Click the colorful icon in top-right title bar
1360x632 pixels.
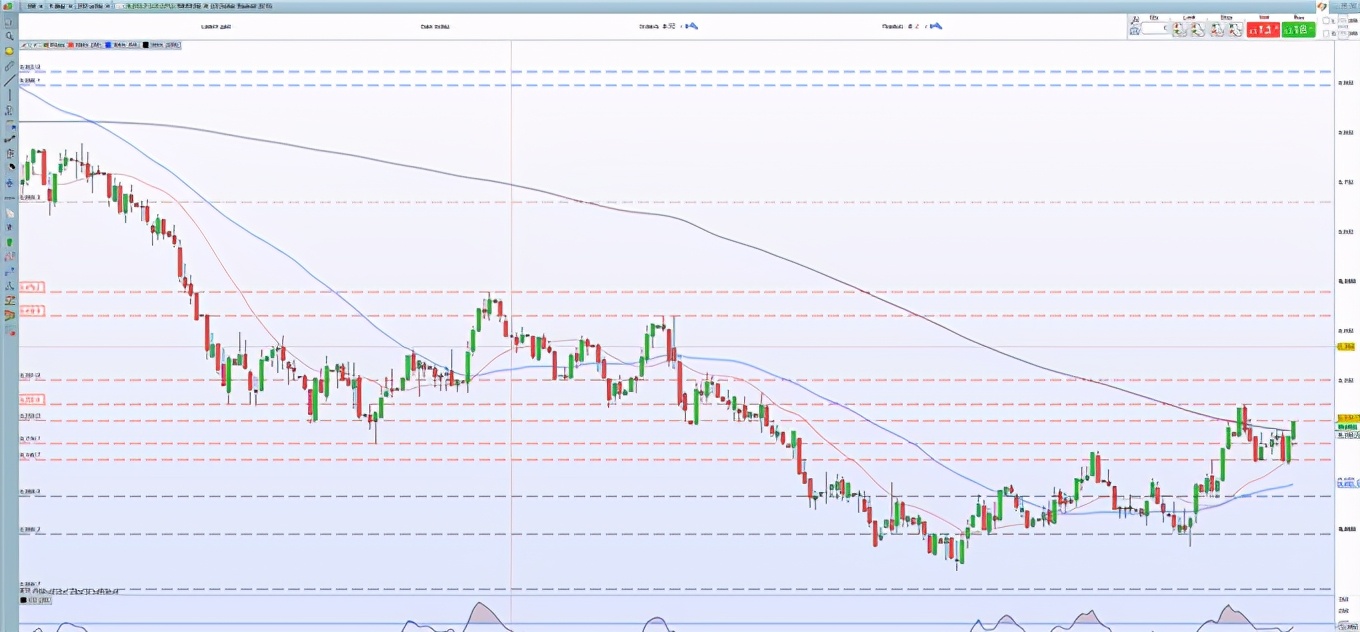pyautogui.click(x=1322, y=7)
